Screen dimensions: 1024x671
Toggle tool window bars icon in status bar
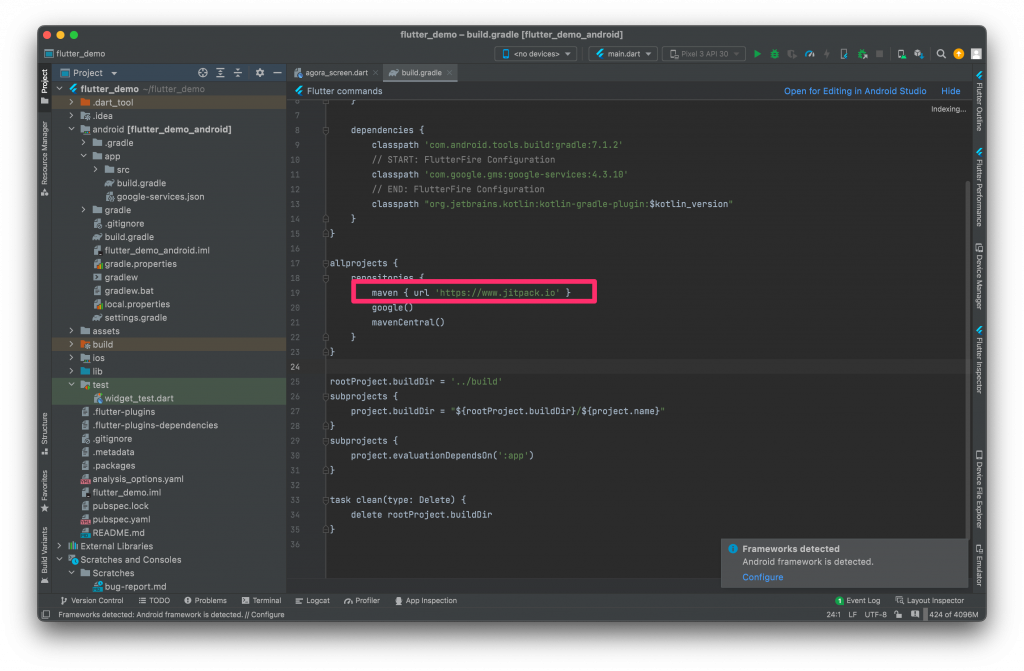pos(46,615)
